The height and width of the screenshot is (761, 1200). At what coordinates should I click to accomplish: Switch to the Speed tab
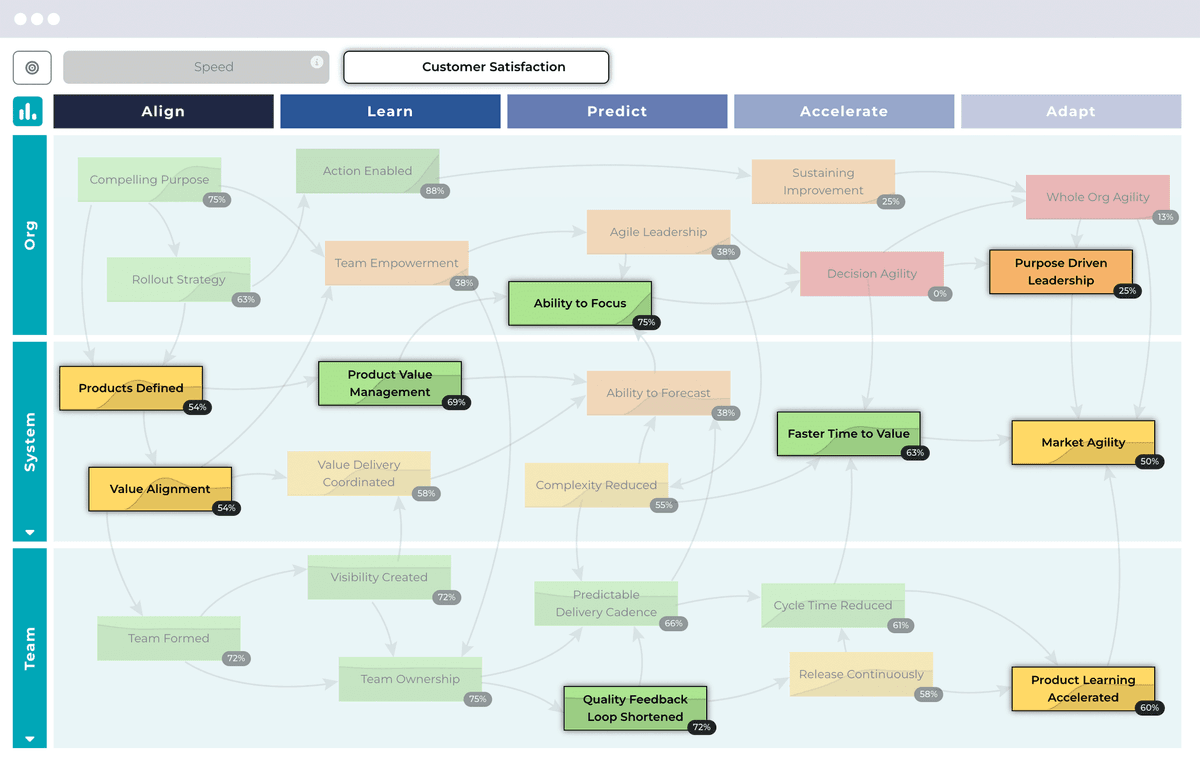[x=214, y=67]
